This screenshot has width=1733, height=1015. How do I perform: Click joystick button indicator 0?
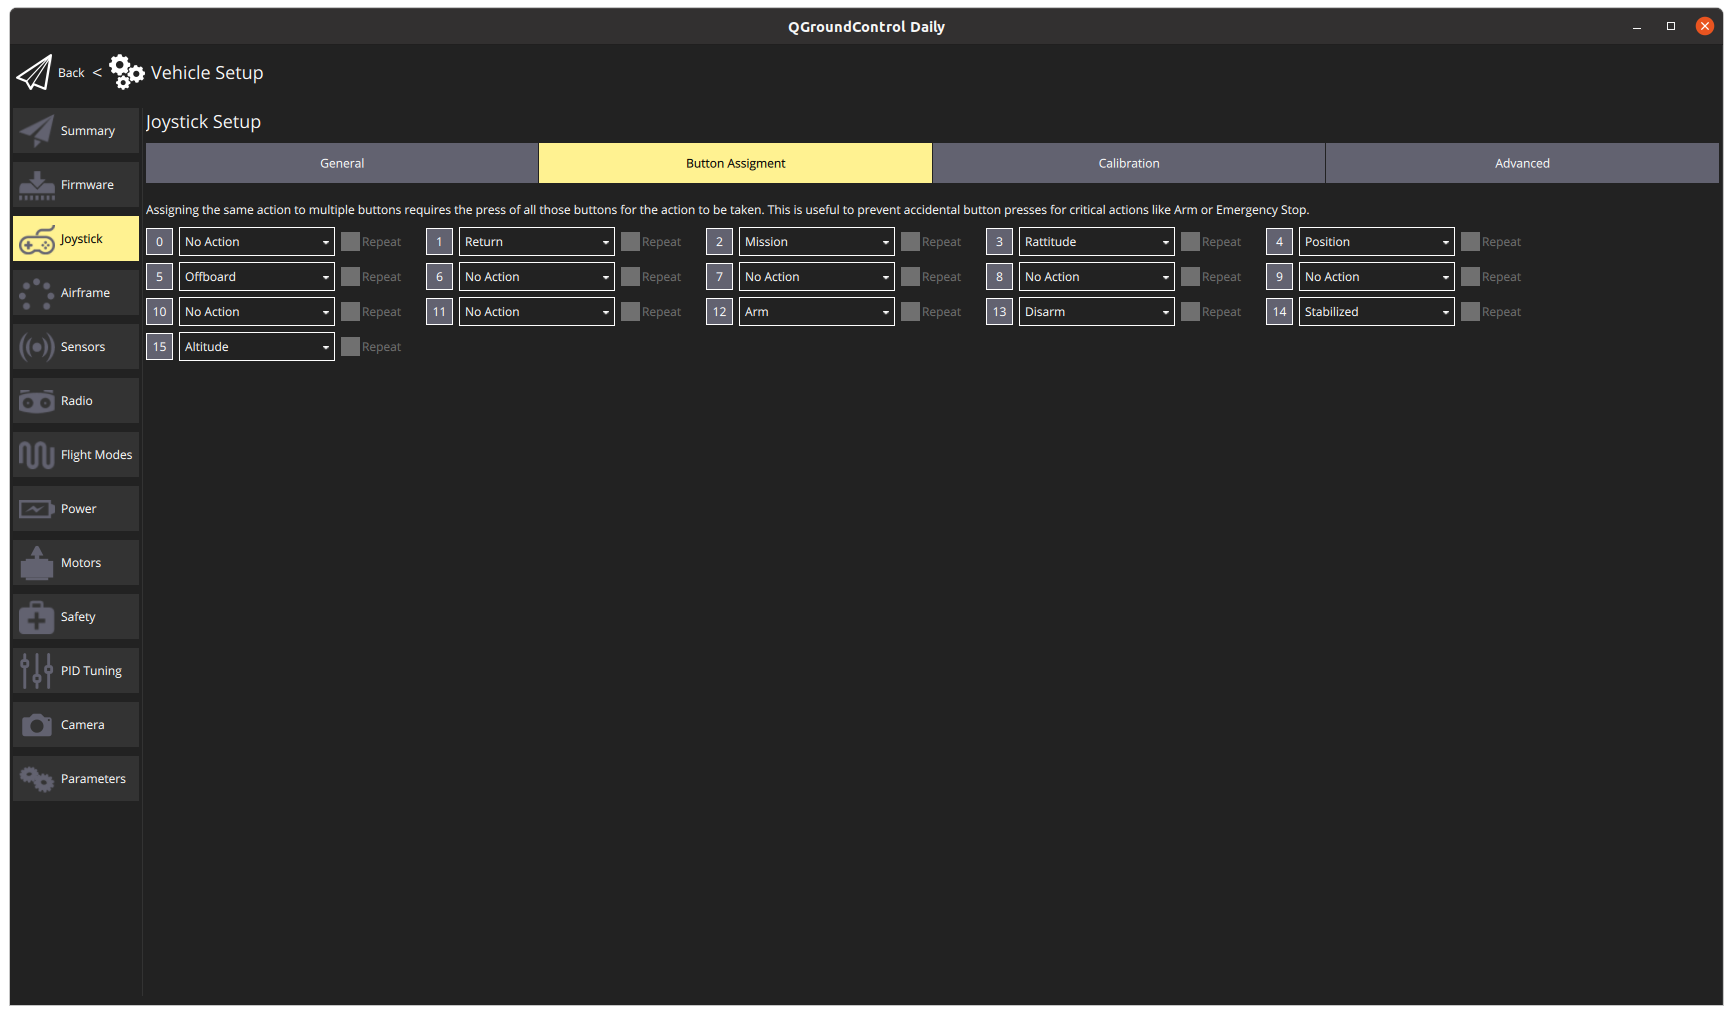click(x=159, y=242)
